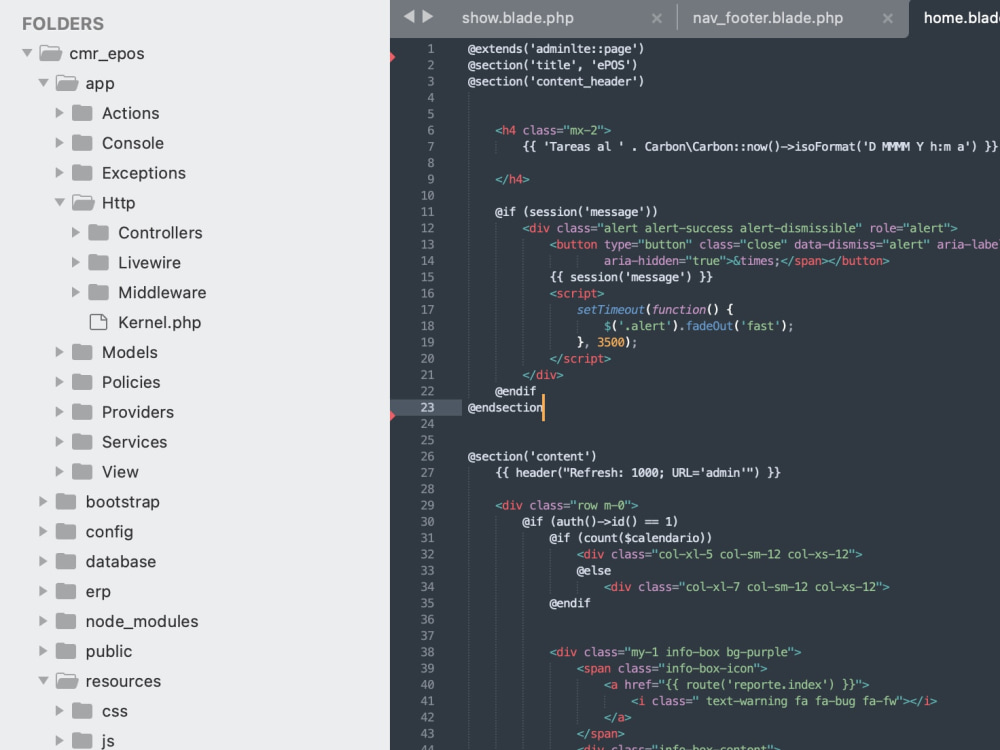Click the Http open folder icon

(84, 202)
